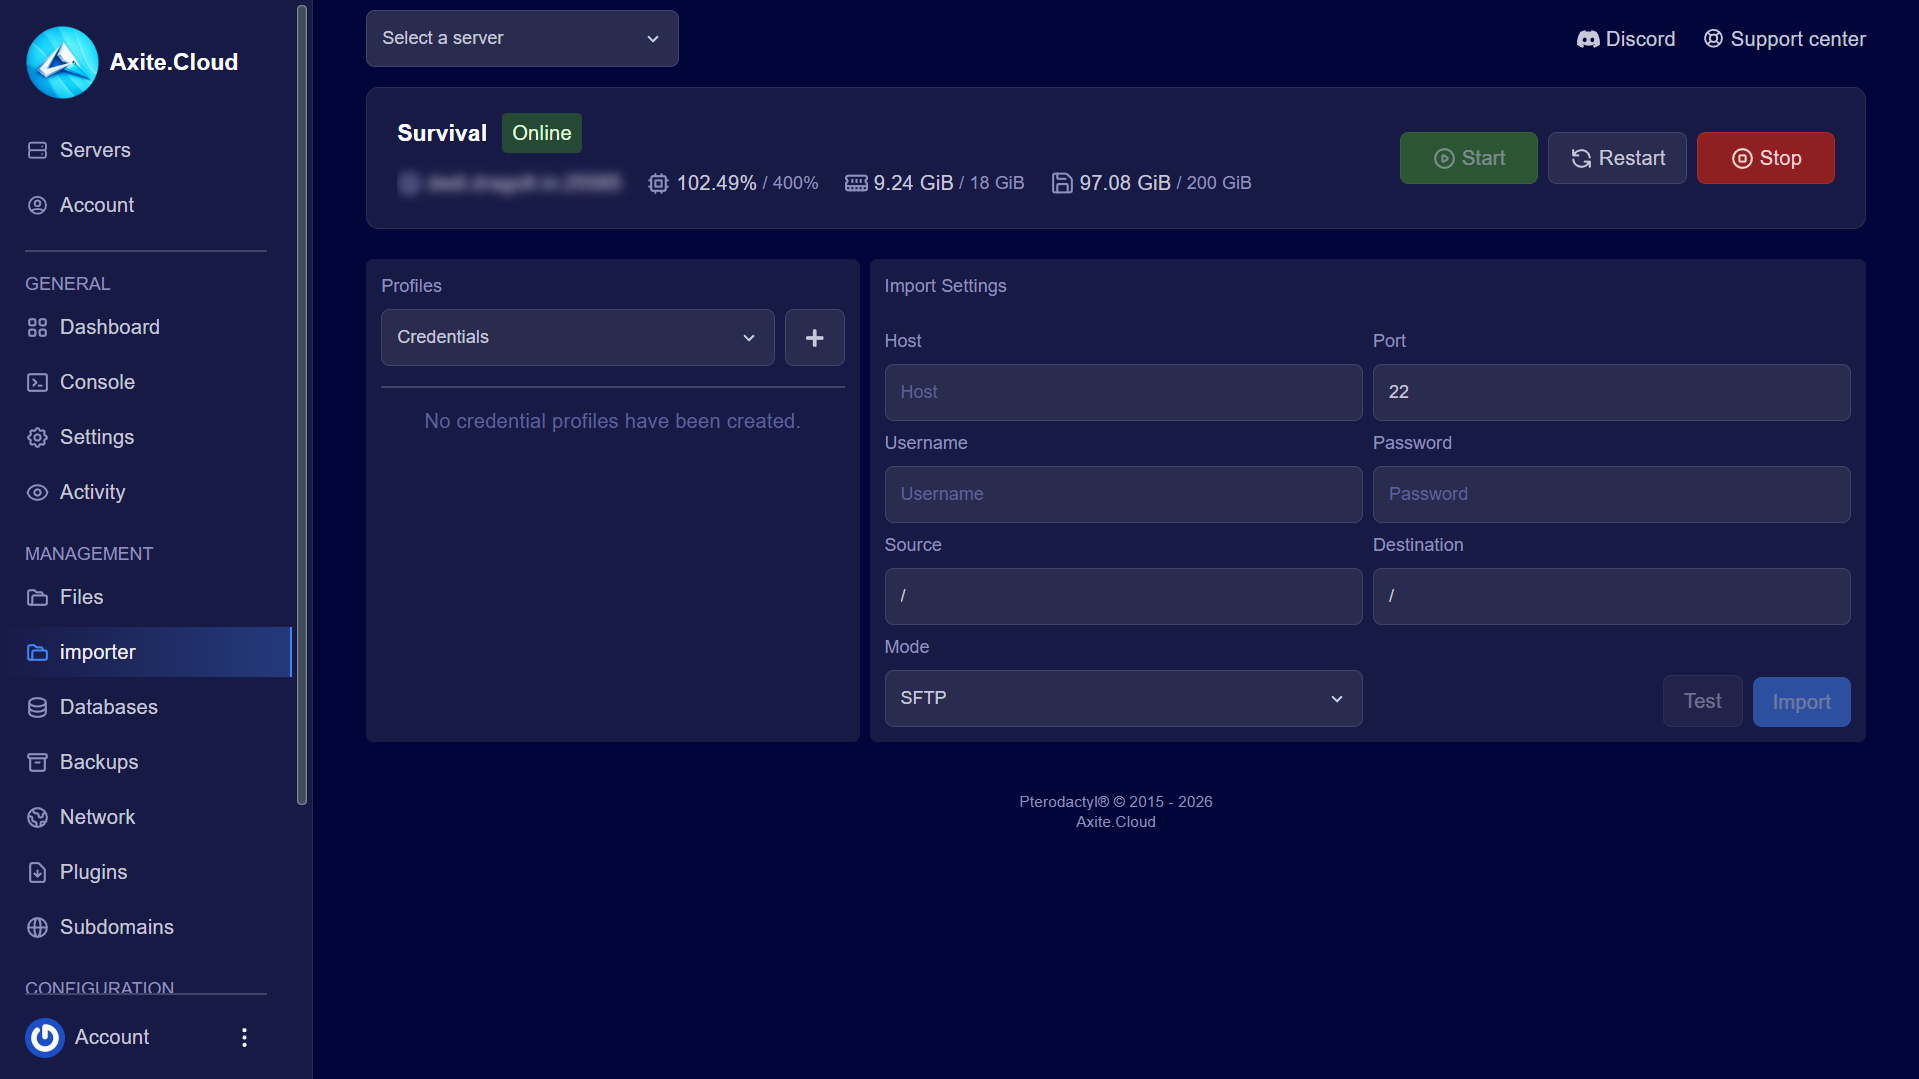
Task: Open the Backups page
Action: [99, 761]
